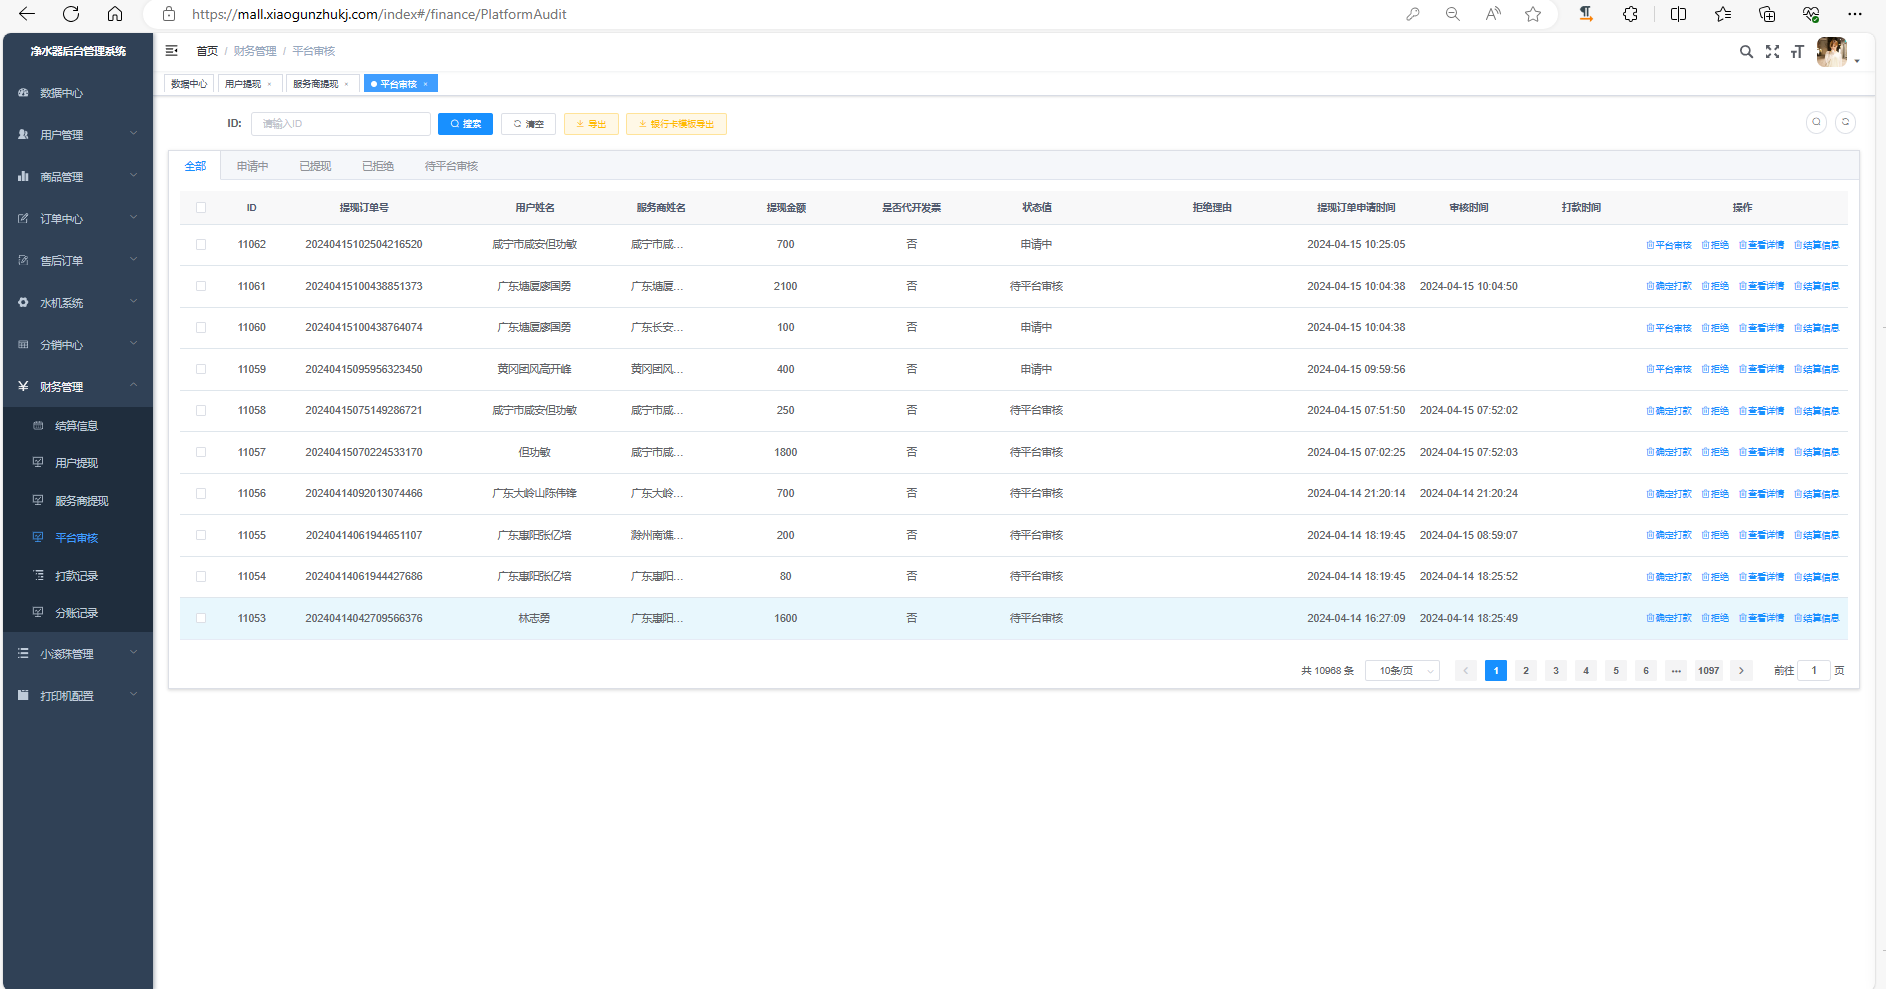Open 结算信息 submenu item
Viewport: 1886px width, 989px height.
78,426
